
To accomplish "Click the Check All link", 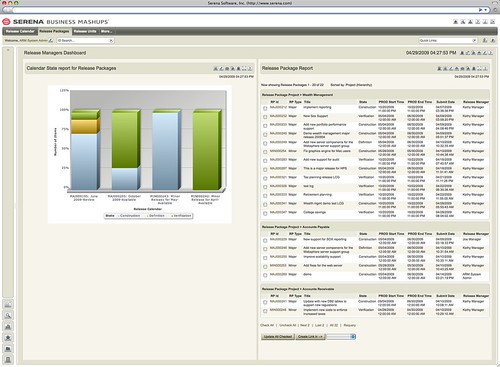I will (267, 325).
